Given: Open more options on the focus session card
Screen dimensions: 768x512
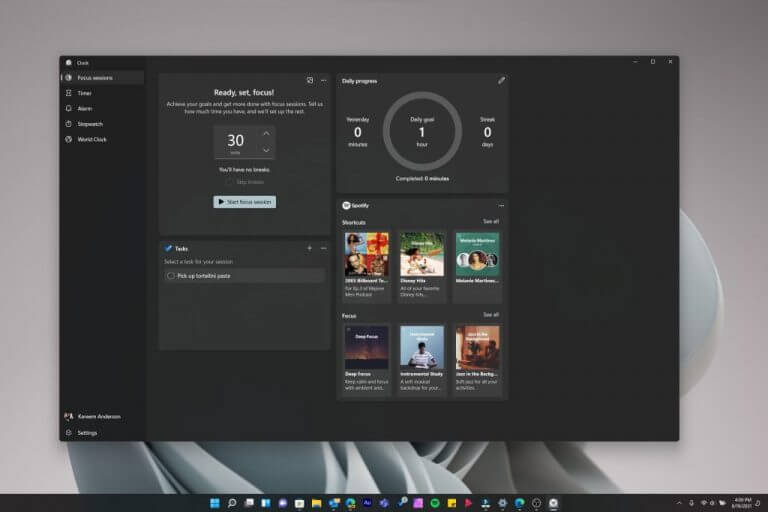Looking at the screenshot, I should click(x=324, y=80).
